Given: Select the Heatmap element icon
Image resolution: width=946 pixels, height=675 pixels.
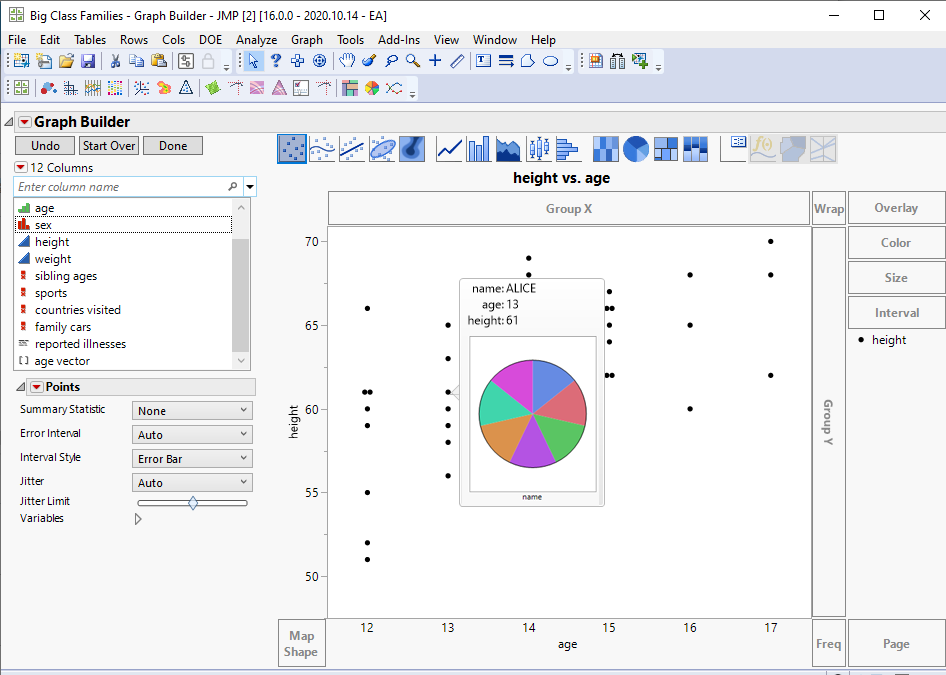Looking at the screenshot, I should click(x=606, y=149).
